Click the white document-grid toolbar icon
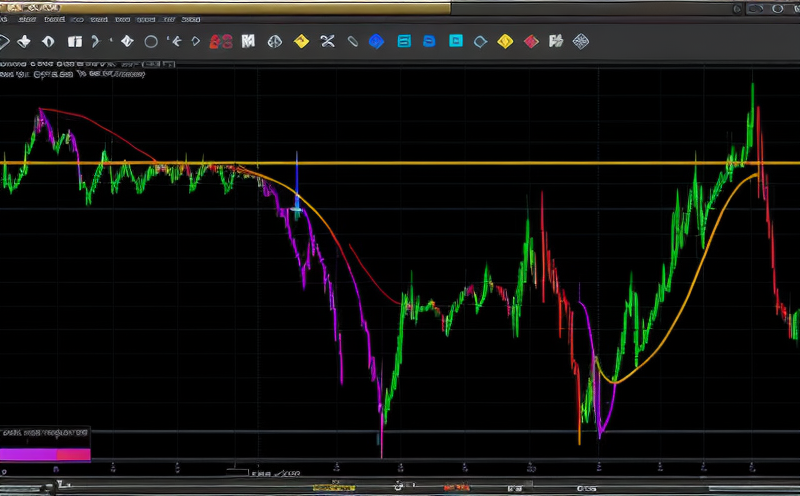The width and height of the screenshot is (800, 496). tap(556, 41)
